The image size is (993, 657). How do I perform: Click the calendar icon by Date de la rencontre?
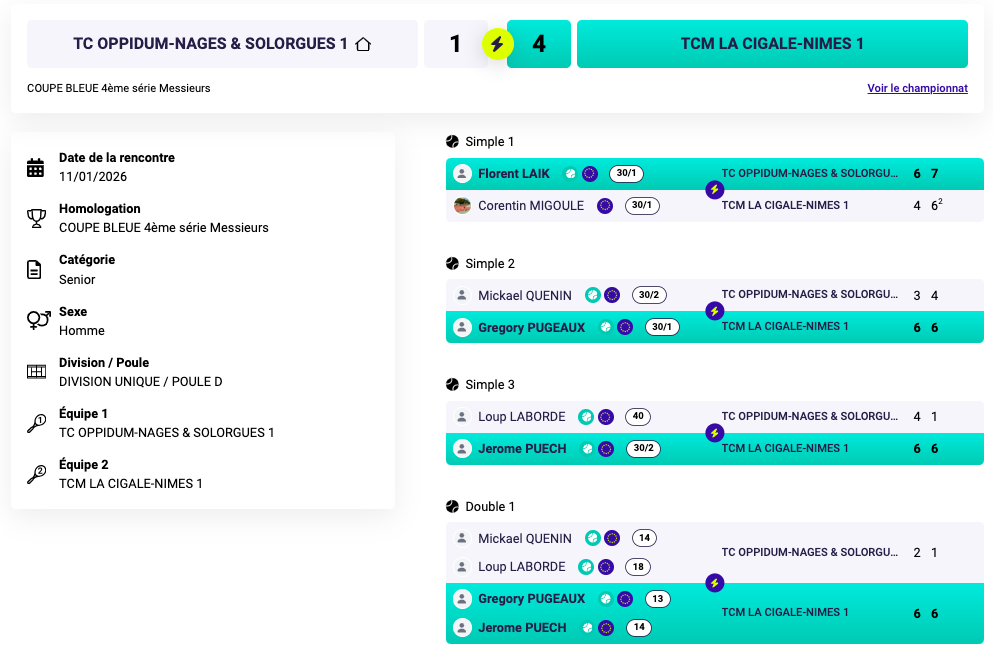click(36, 168)
